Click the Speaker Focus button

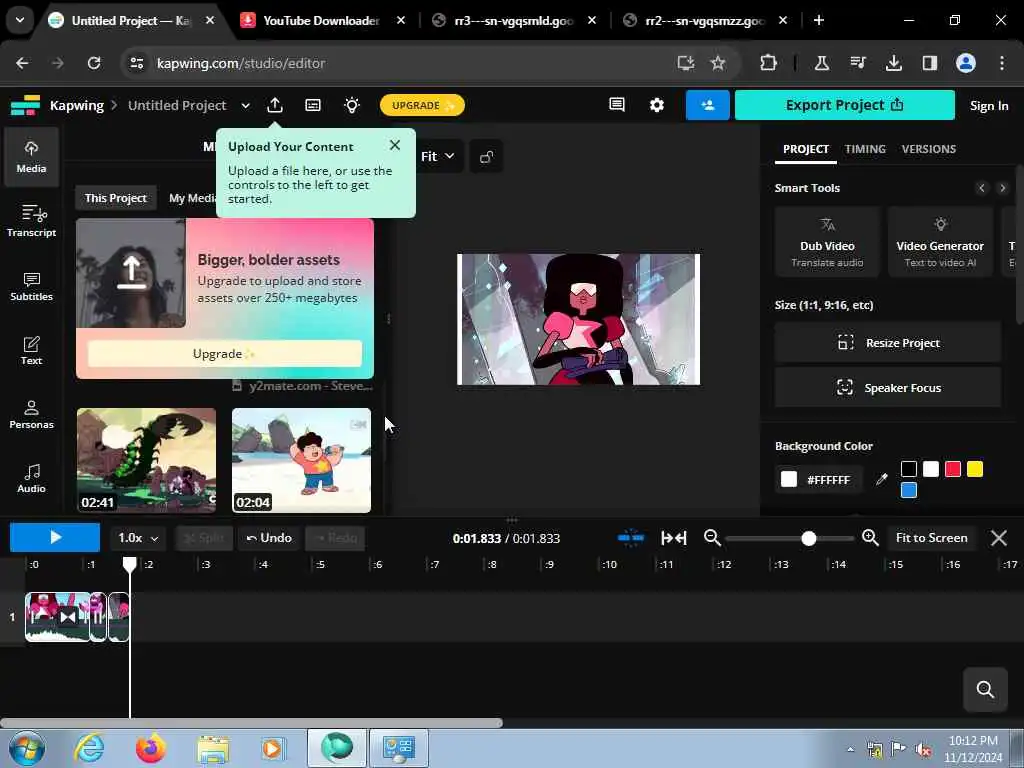(888, 388)
